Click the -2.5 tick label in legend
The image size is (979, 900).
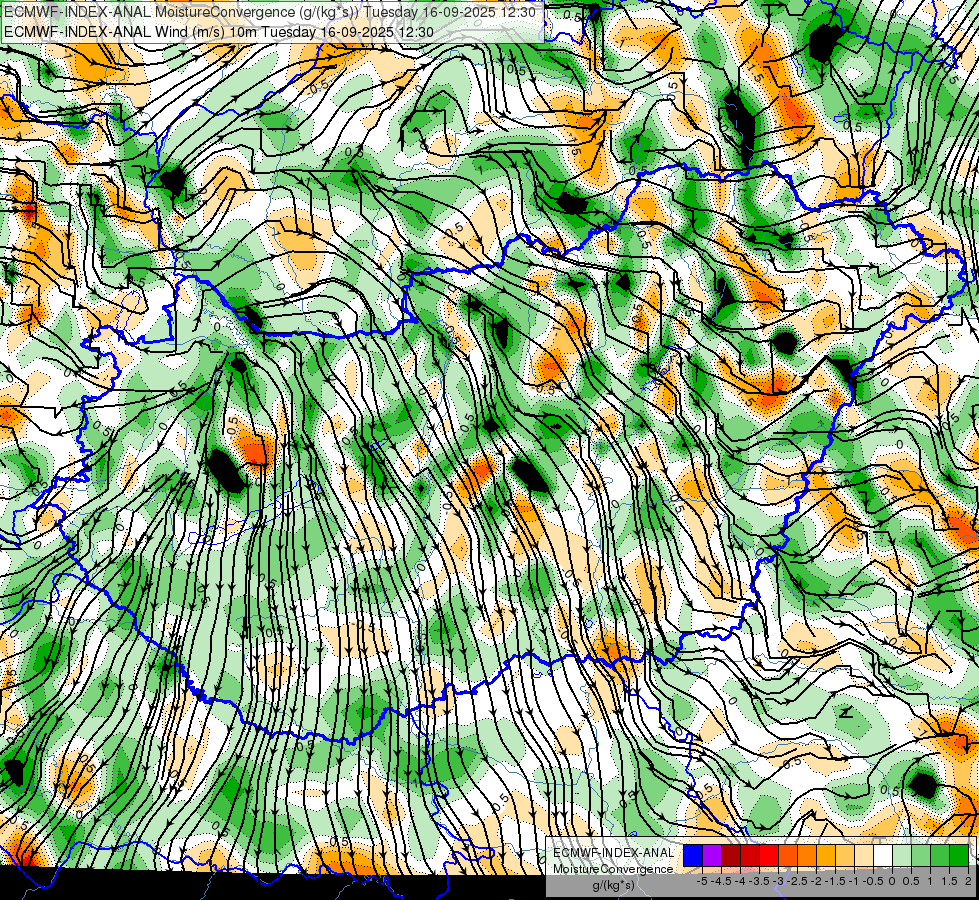tap(797, 881)
